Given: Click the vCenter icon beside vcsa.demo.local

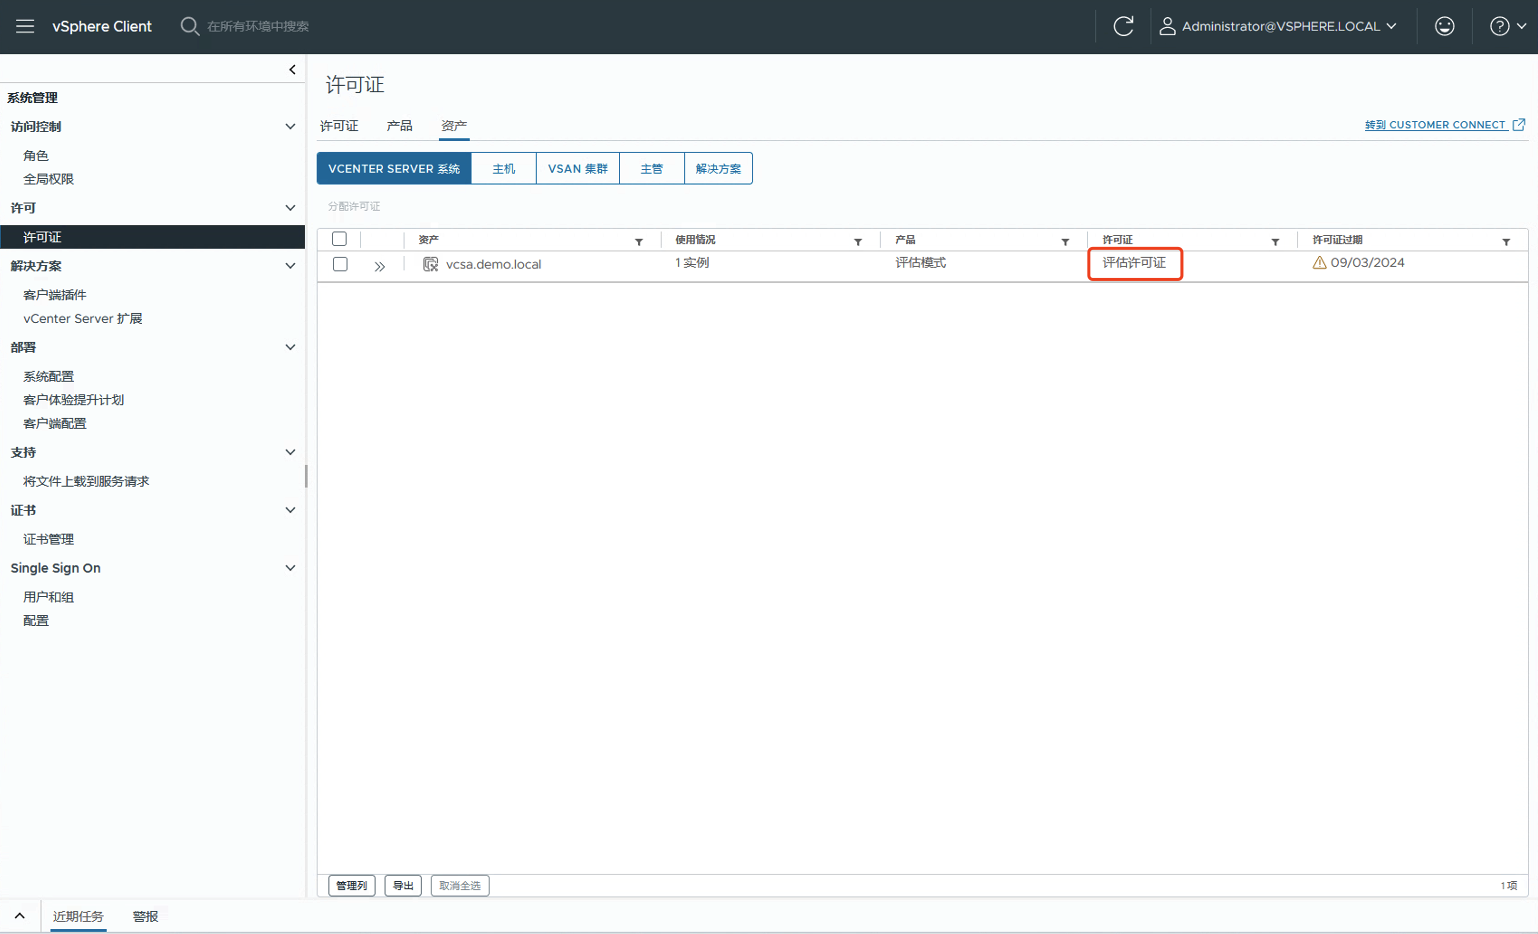Looking at the screenshot, I should click(x=430, y=264).
